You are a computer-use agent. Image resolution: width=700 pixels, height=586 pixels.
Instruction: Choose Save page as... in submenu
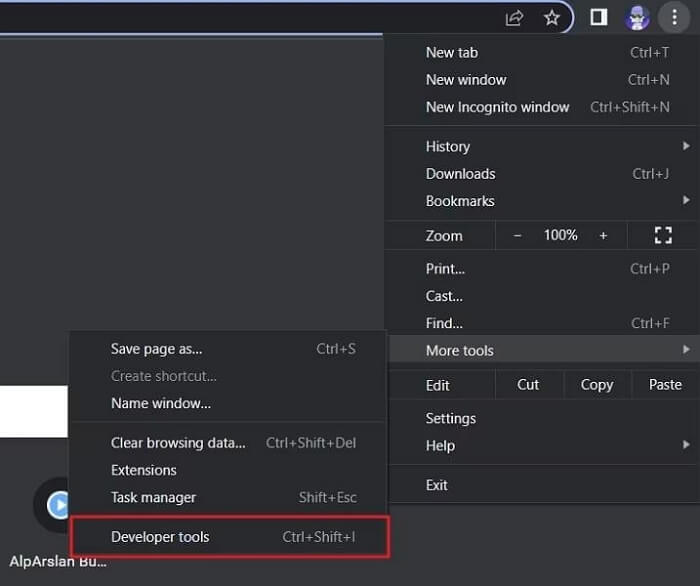point(229,349)
